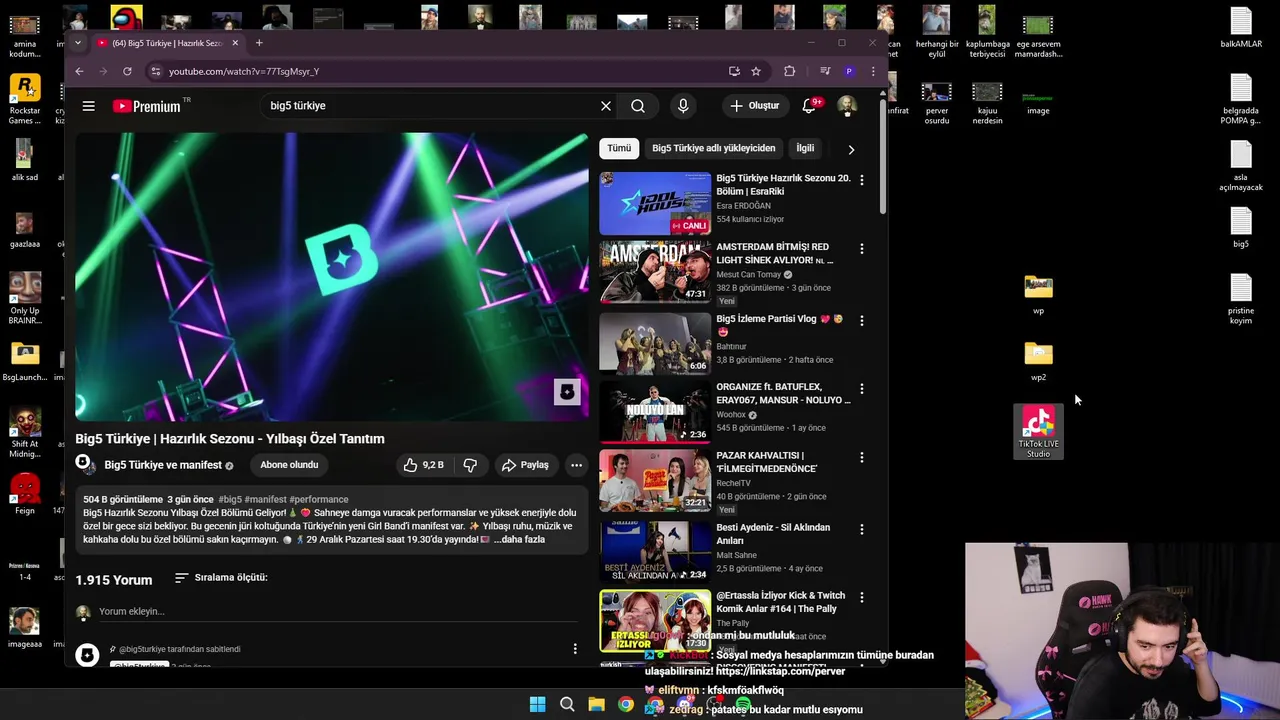Screen dimensions: 1280x720
Task: Open Big5 Türkiye ve manifest channel link
Action: point(163,465)
